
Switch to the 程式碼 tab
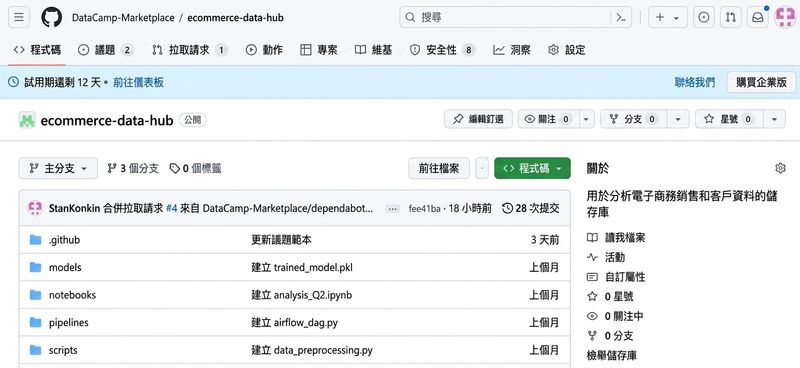[x=37, y=50]
